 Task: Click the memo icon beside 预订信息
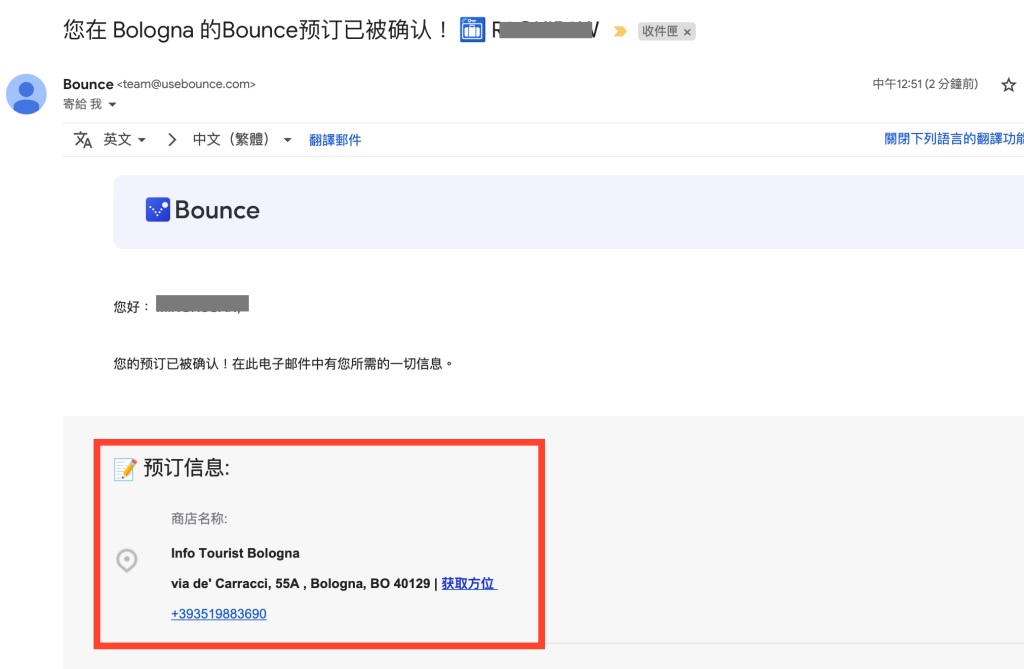point(125,468)
